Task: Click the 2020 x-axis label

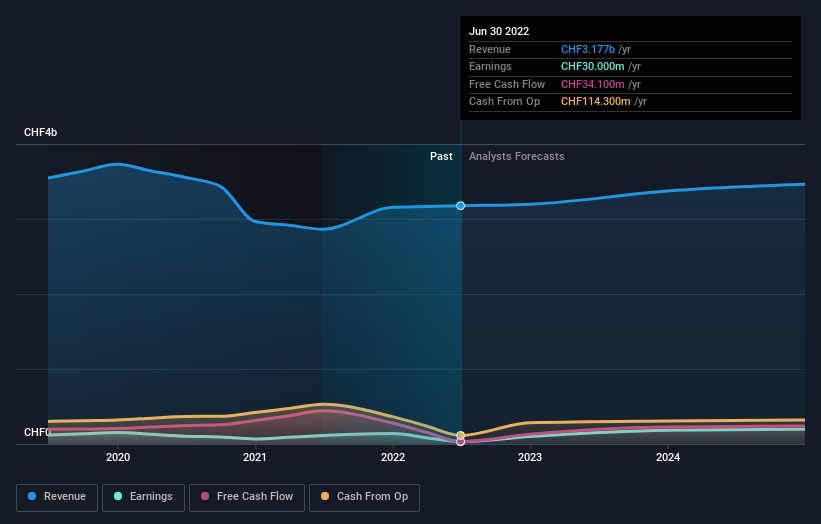Action: pyautogui.click(x=118, y=457)
